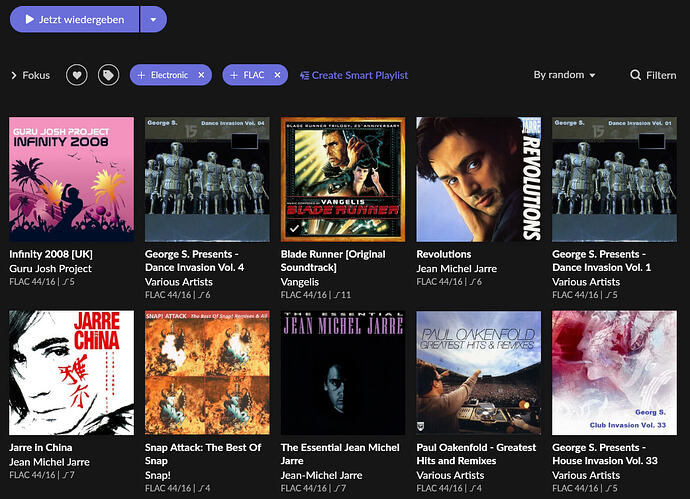Open Club Invasion Vol. 33 album cover

(614, 373)
